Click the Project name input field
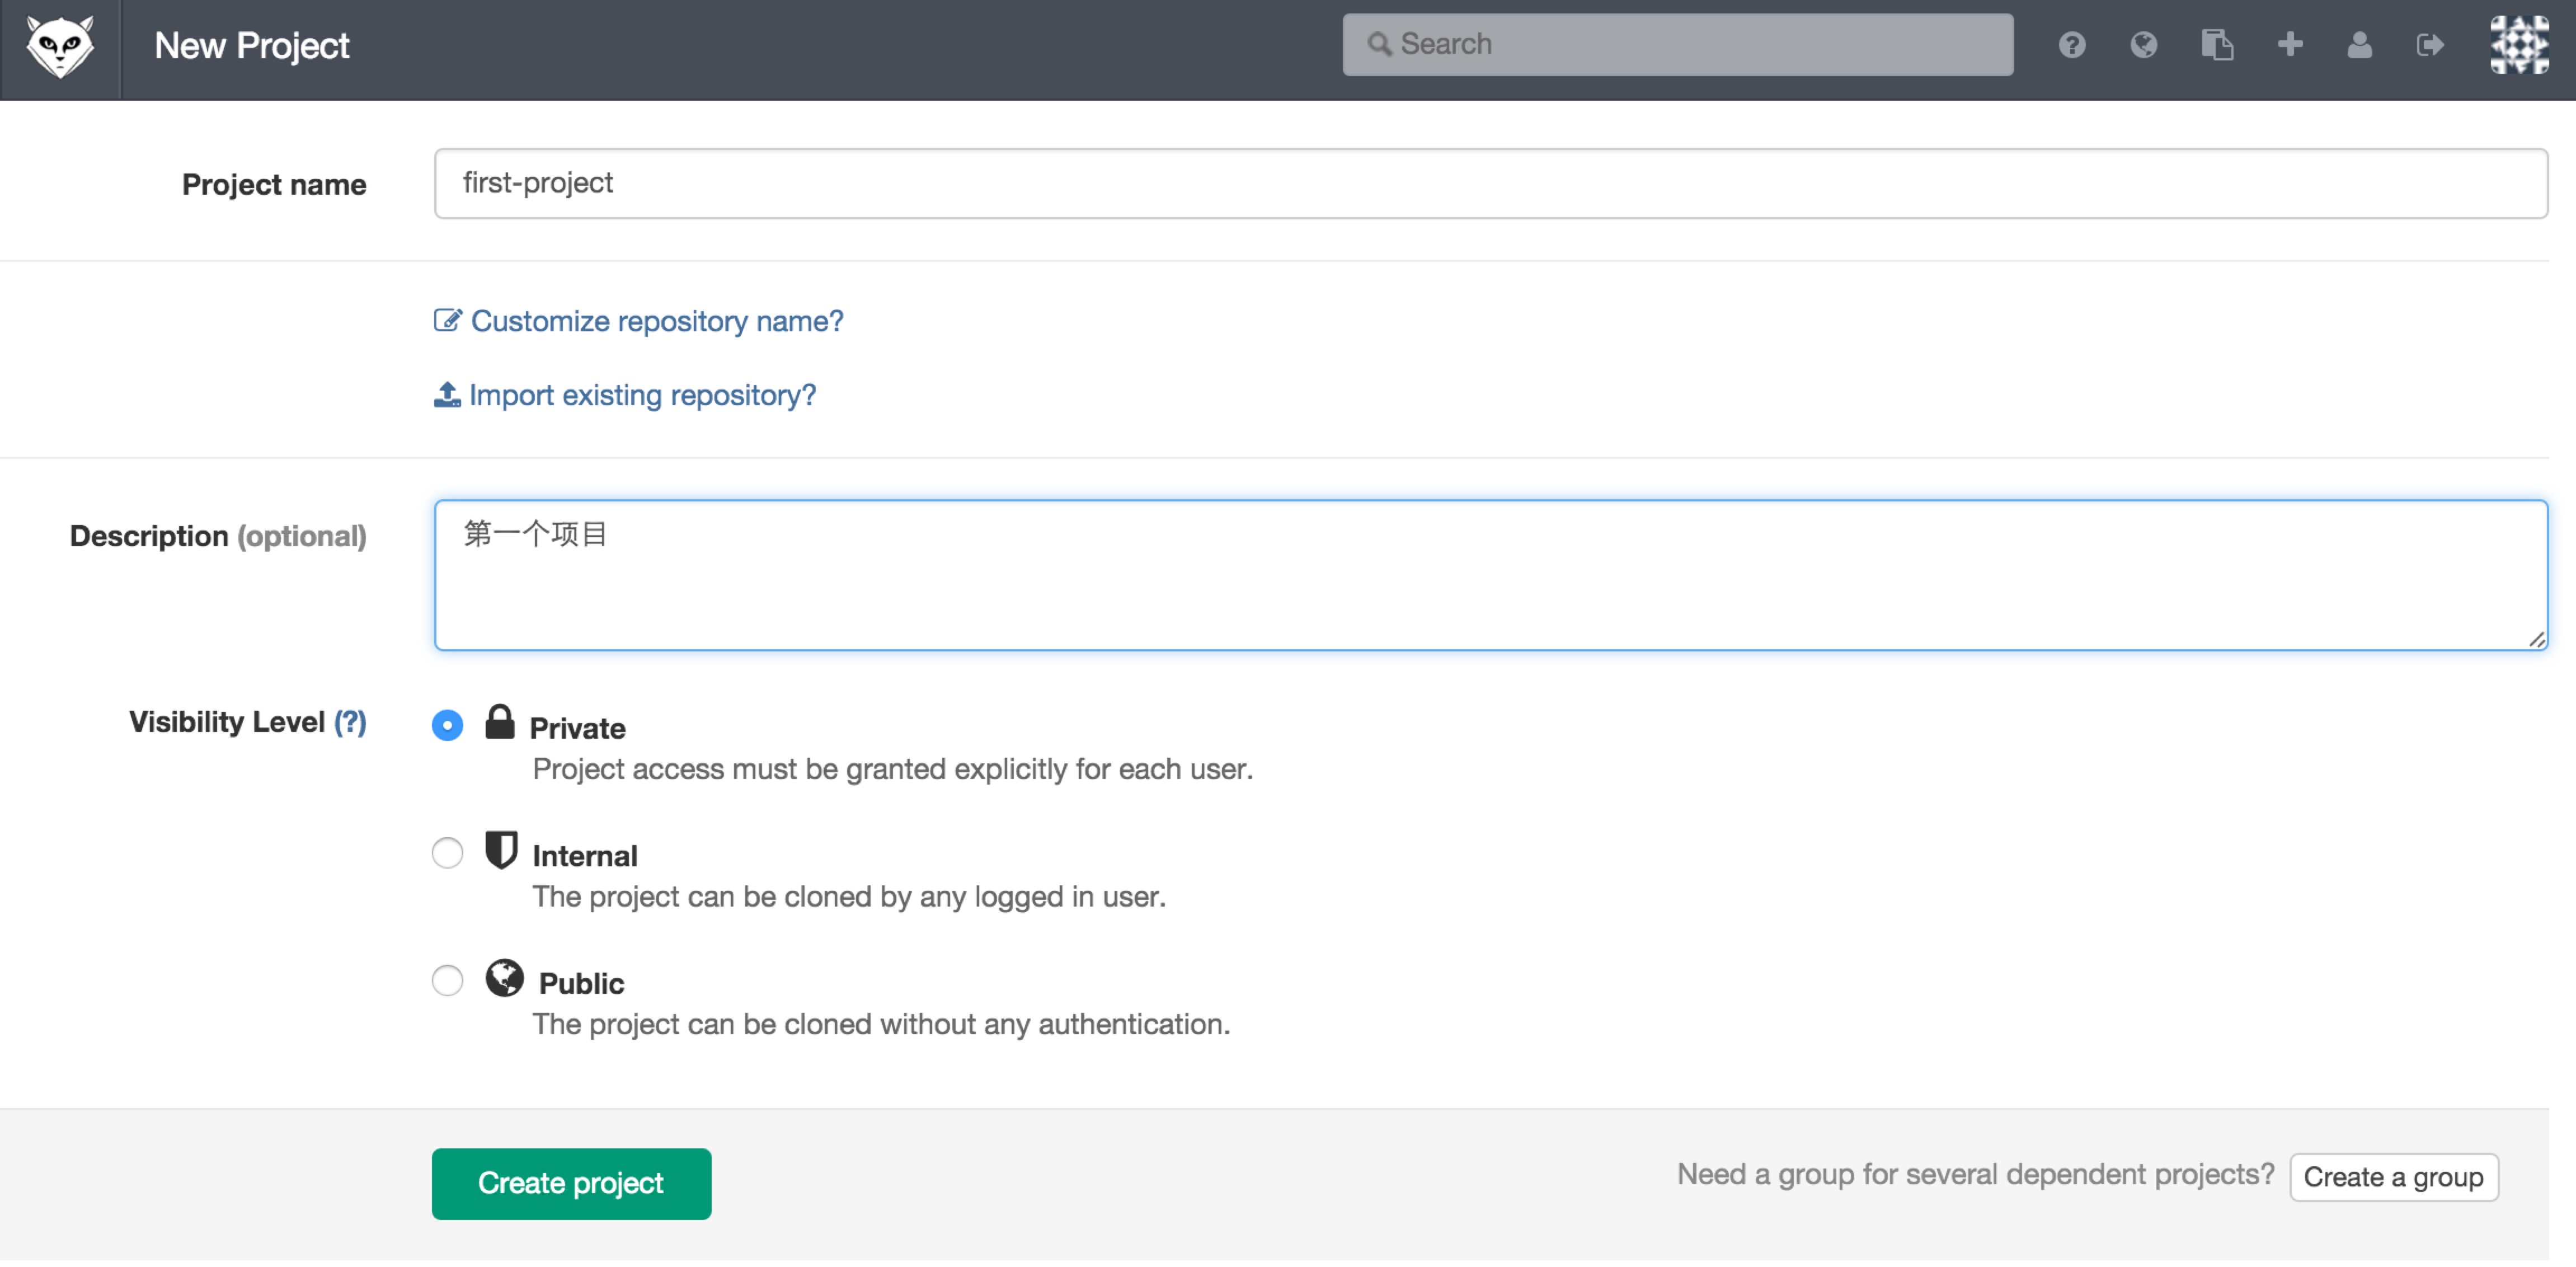The height and width of the screenshot is (1267, 2576). pyautogui.click(x=1490, y=183)
